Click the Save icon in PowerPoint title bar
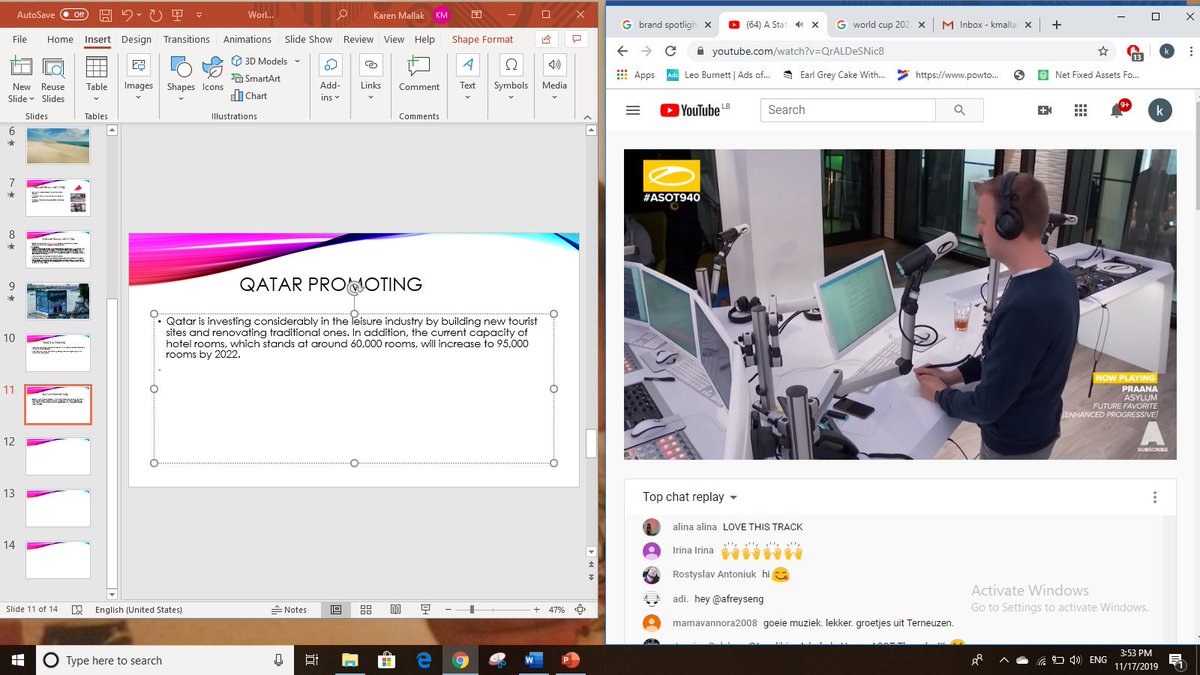The width and height of the screenshot is (1200, 675). [104, 15]
